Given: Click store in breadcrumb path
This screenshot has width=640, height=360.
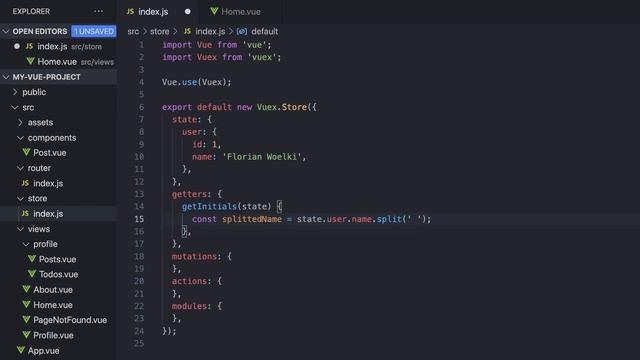Looking at the screenshot, I should point(160,31).
